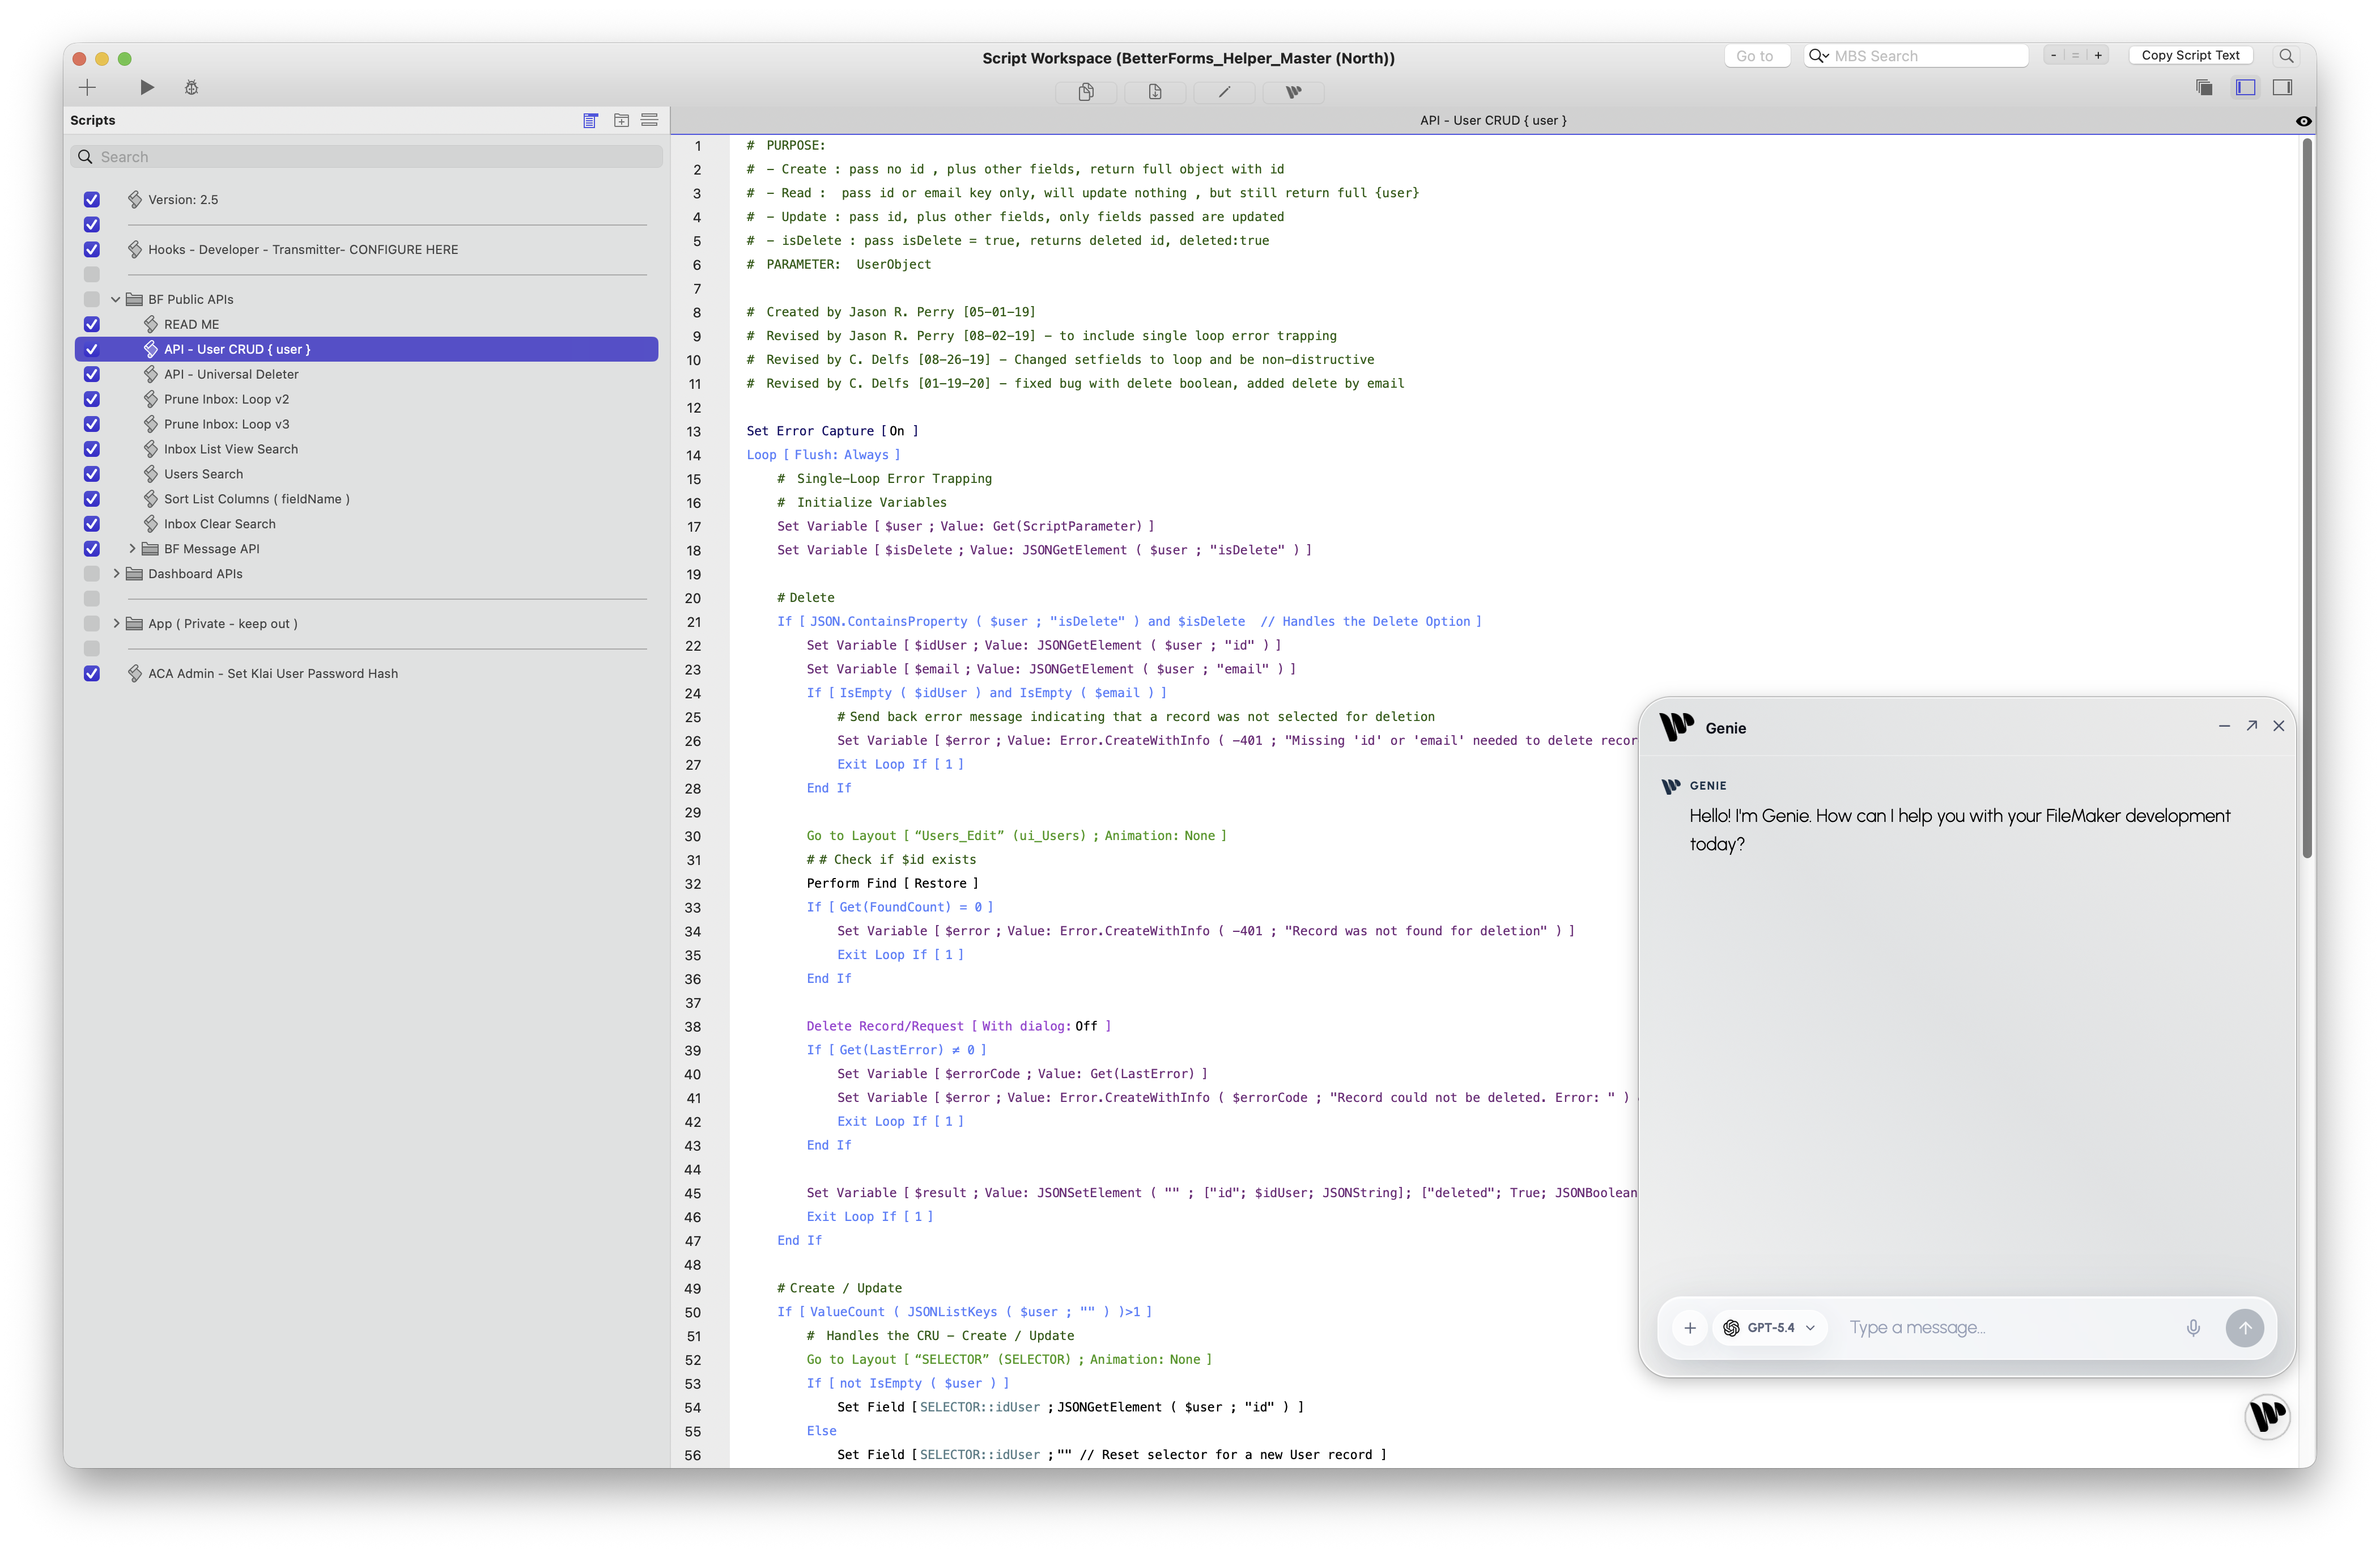The image size is (2380, 1552).
Task: Click the new folder icon in Scripts header
Action: [621, 120]
